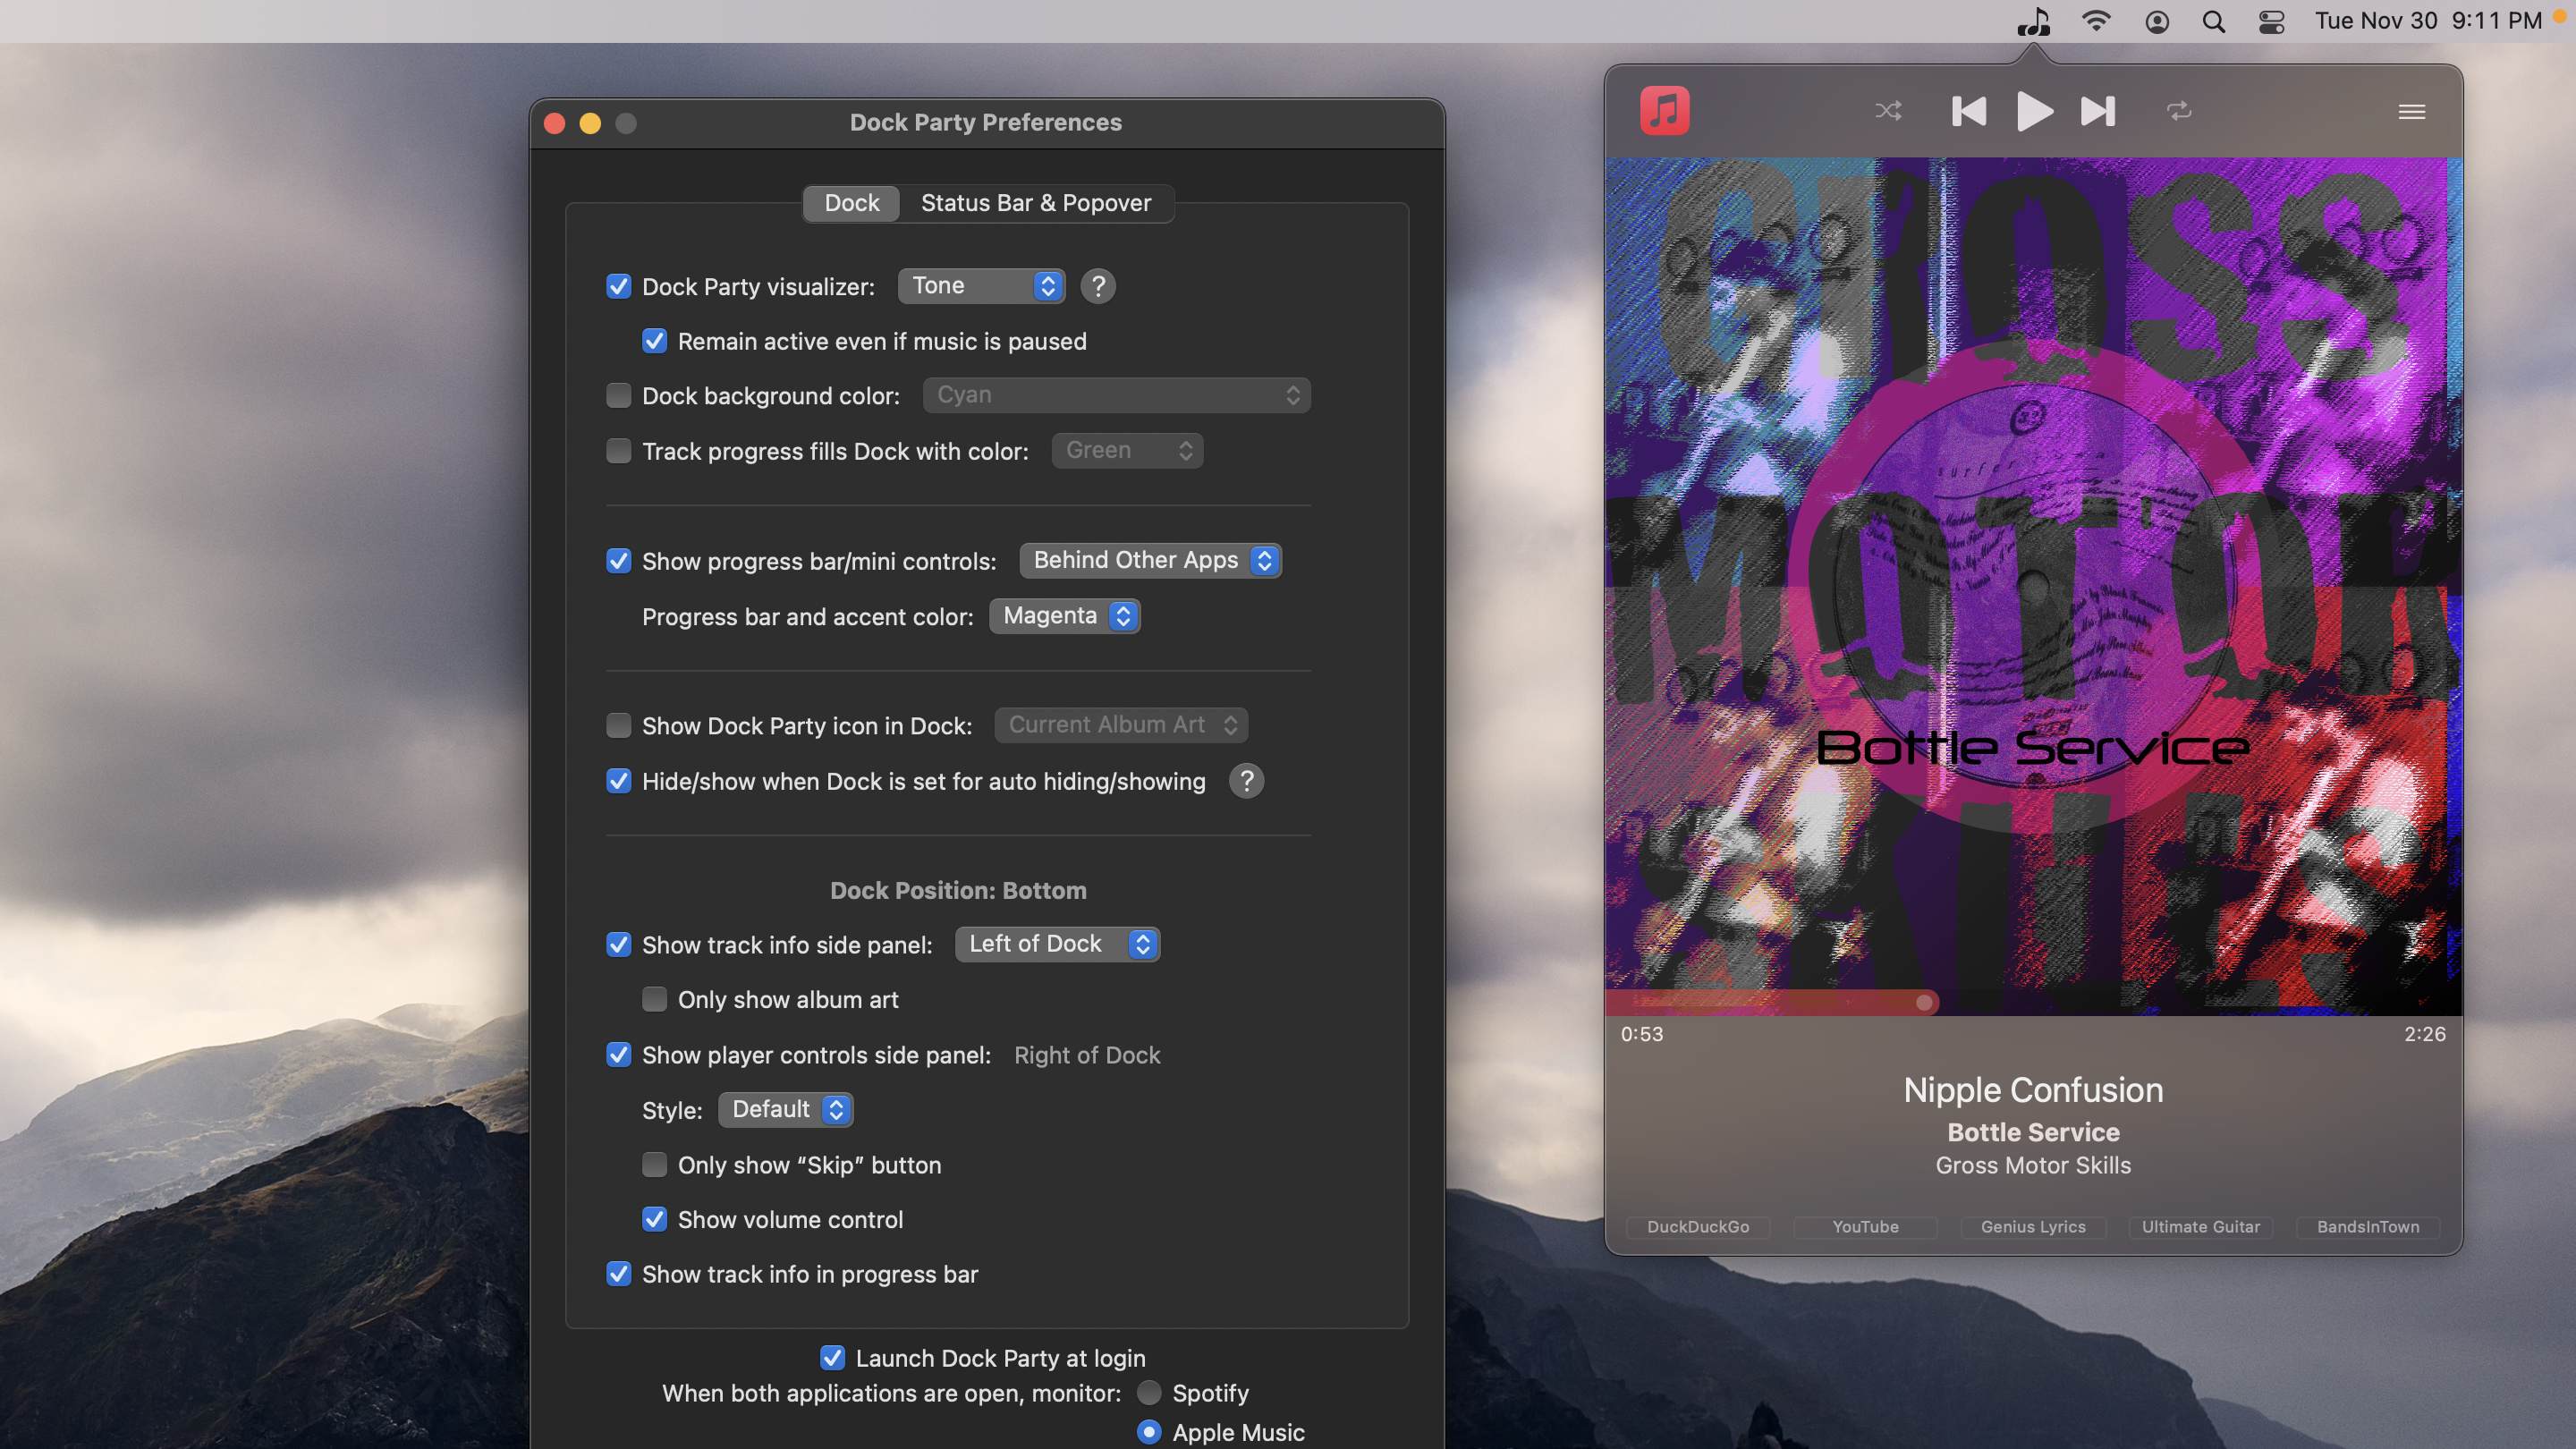Screen dimensions: 2576x1449
Task: Minimize the Dock Party Preferences window
Action: point(590,123)
